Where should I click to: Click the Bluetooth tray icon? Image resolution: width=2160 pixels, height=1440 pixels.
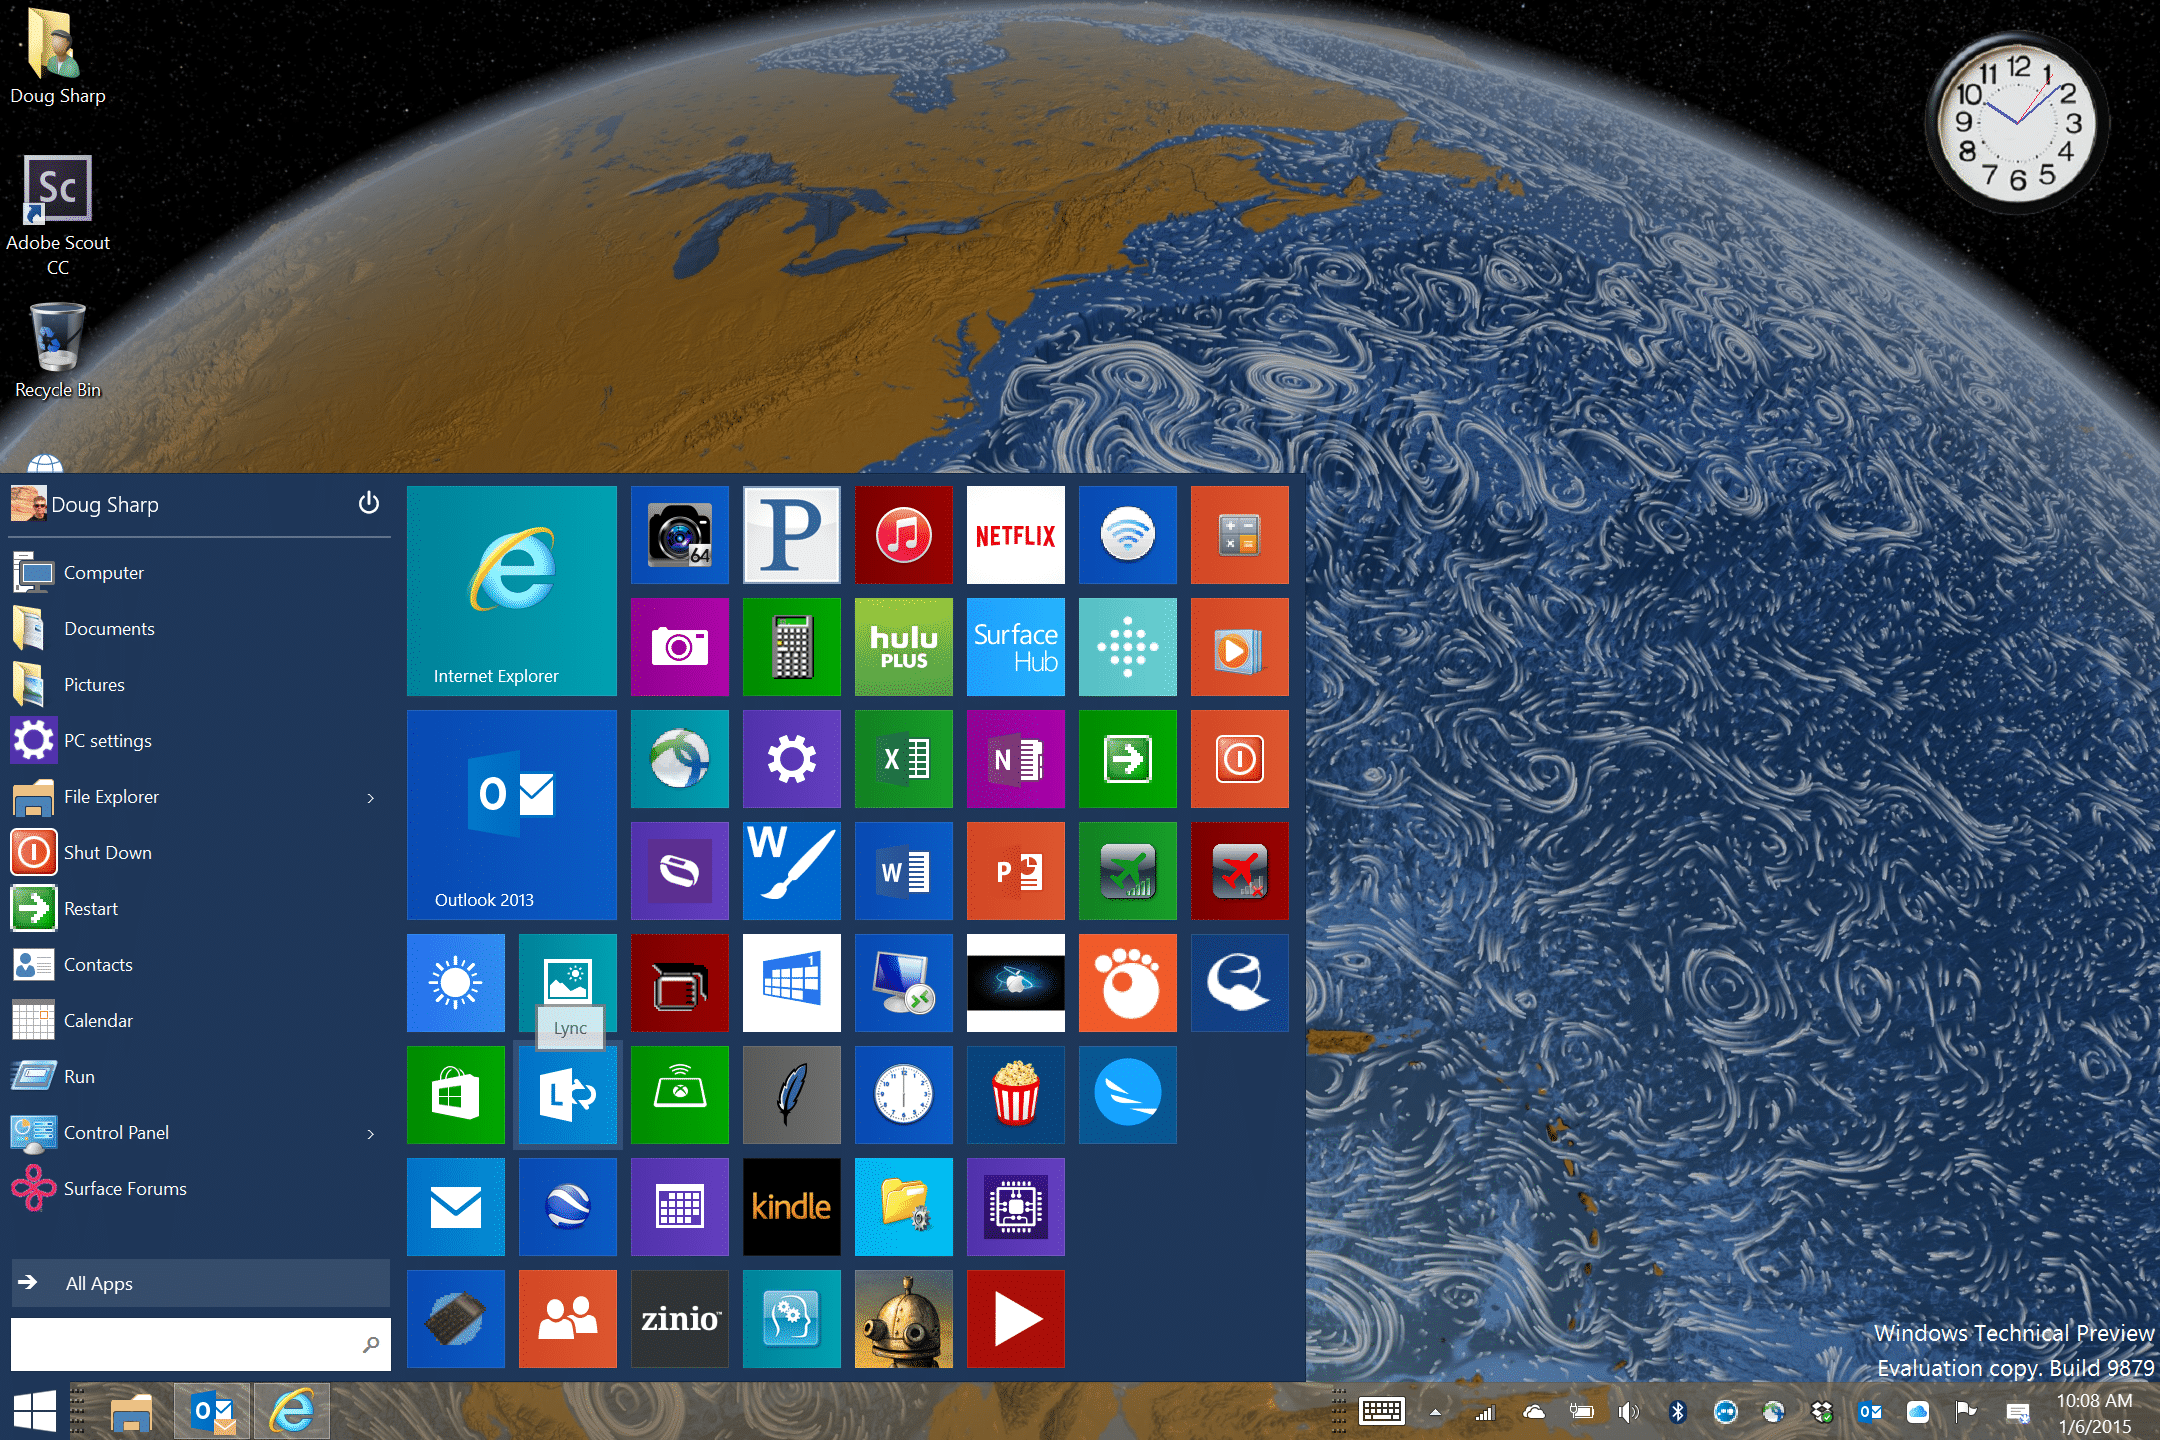[1678, 1412]
